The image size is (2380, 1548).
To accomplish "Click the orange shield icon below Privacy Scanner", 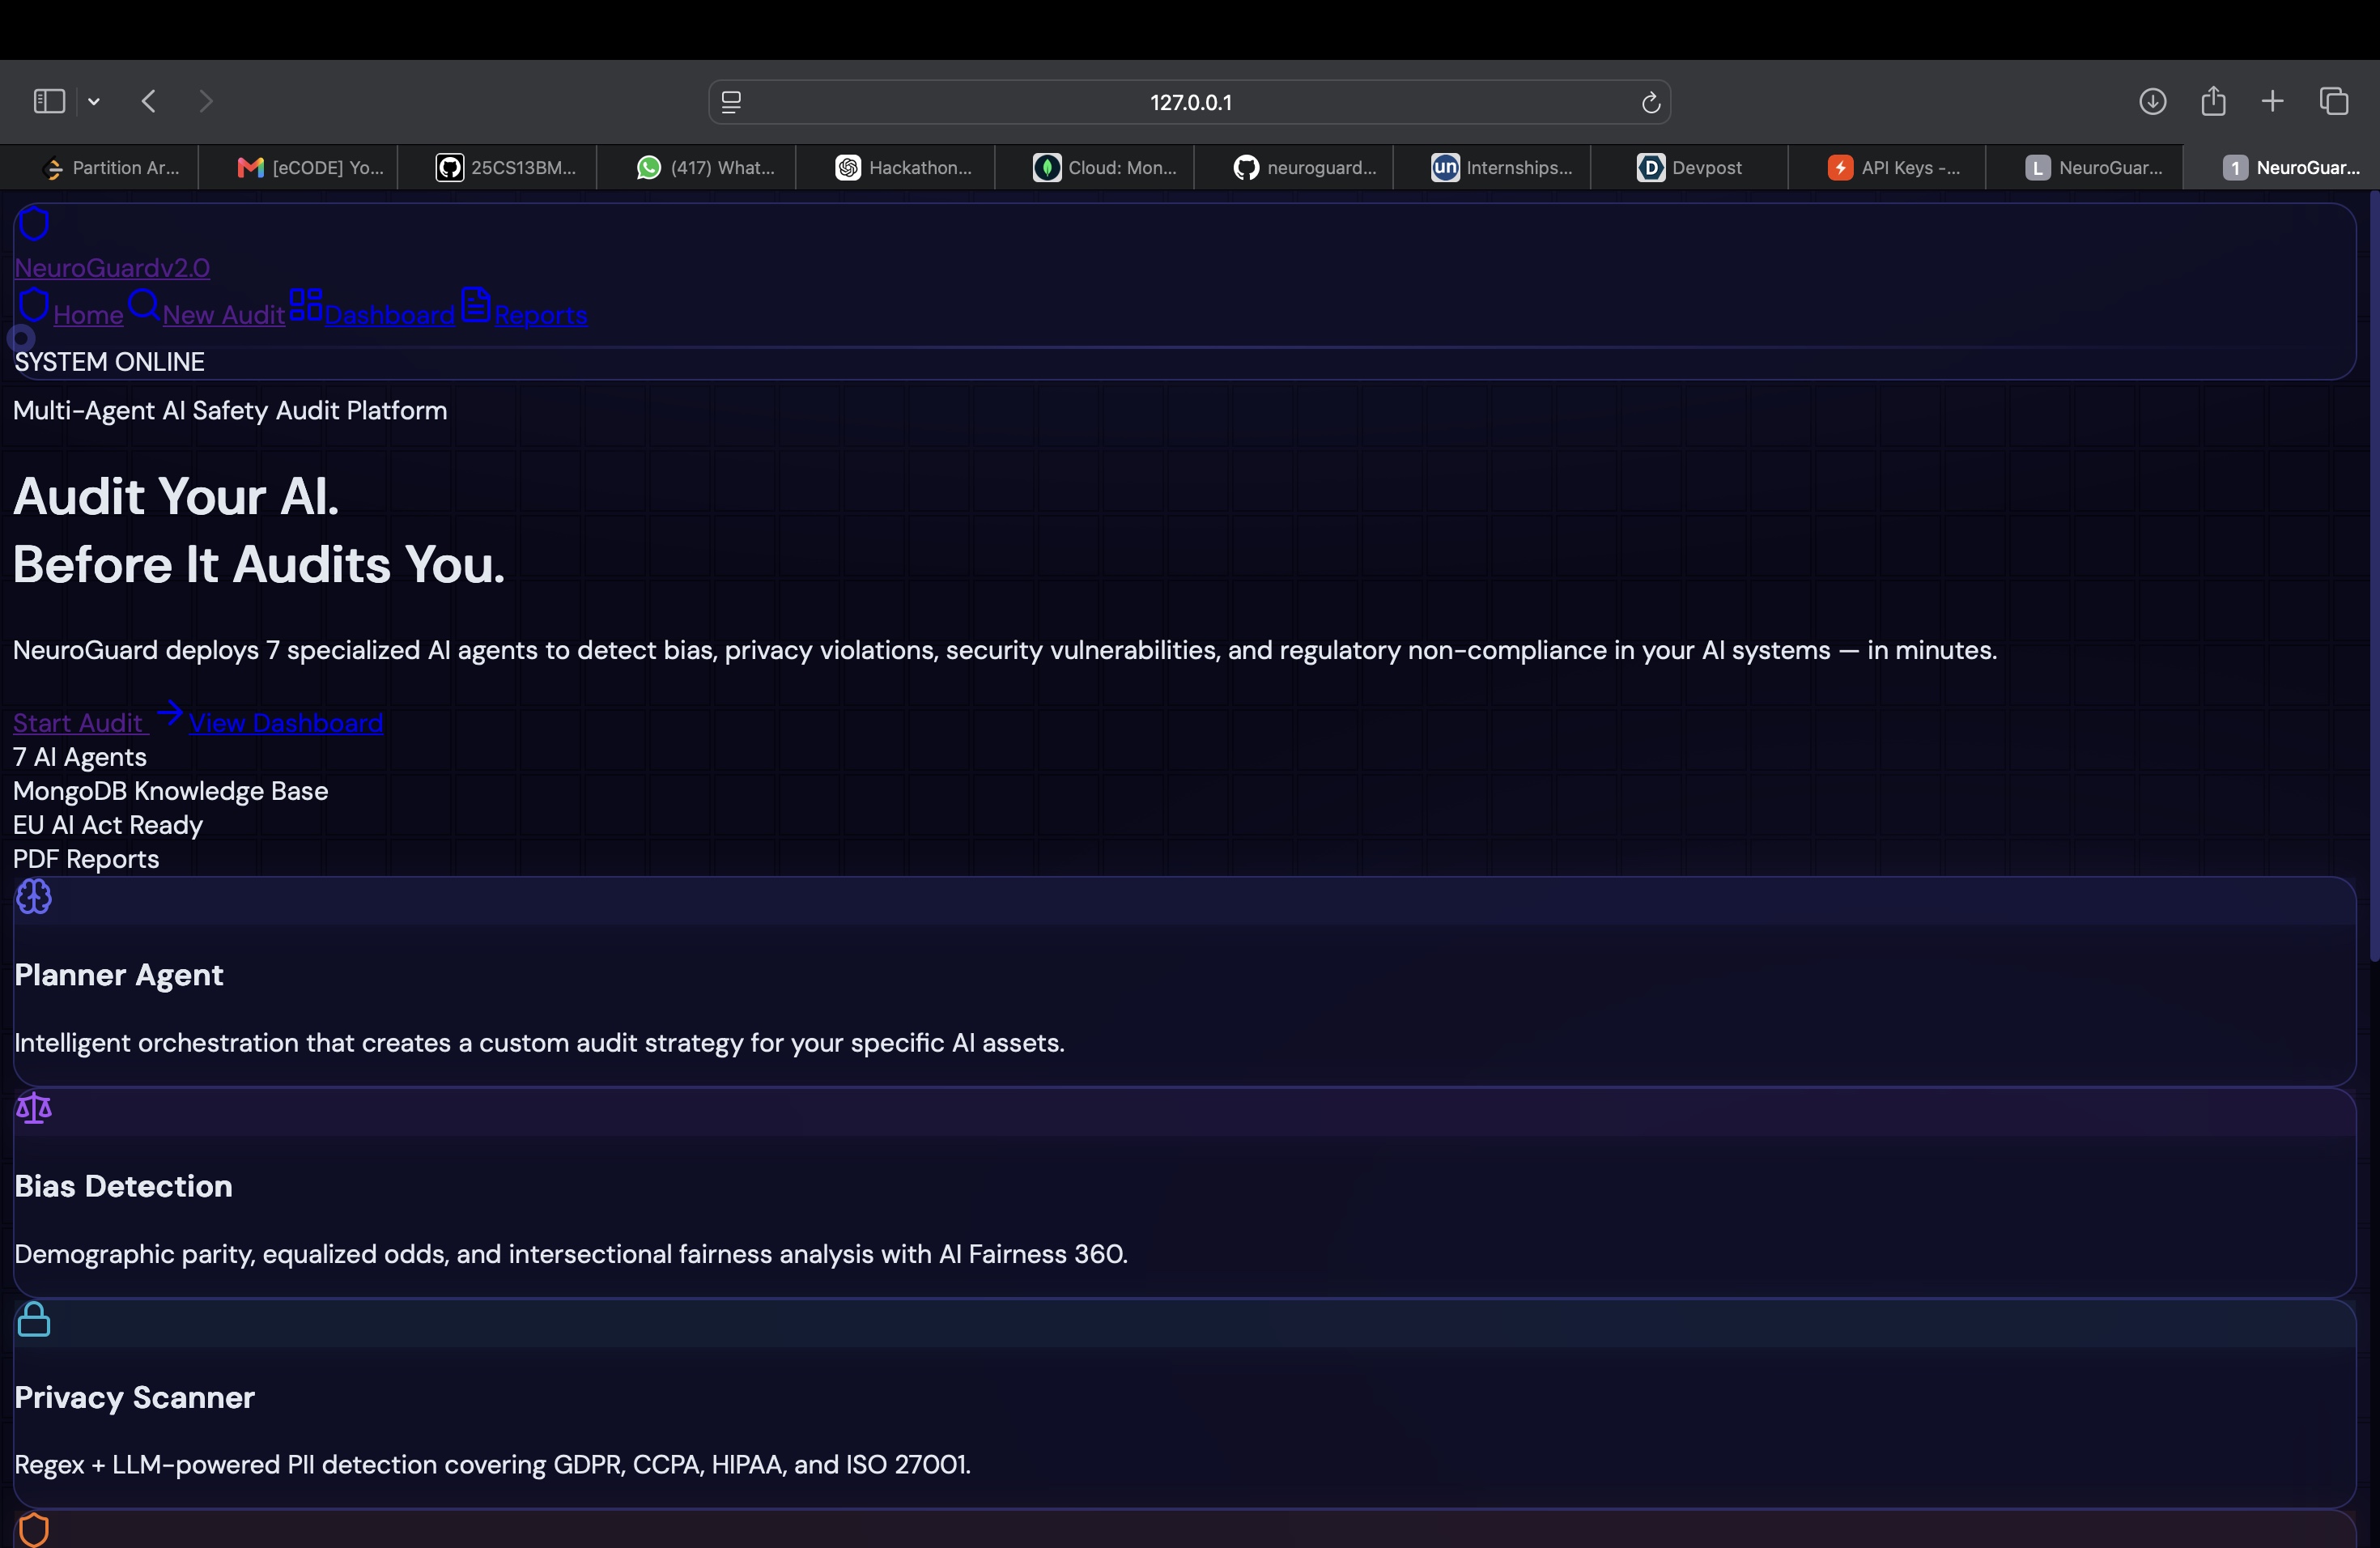I will click(34, 1530).
